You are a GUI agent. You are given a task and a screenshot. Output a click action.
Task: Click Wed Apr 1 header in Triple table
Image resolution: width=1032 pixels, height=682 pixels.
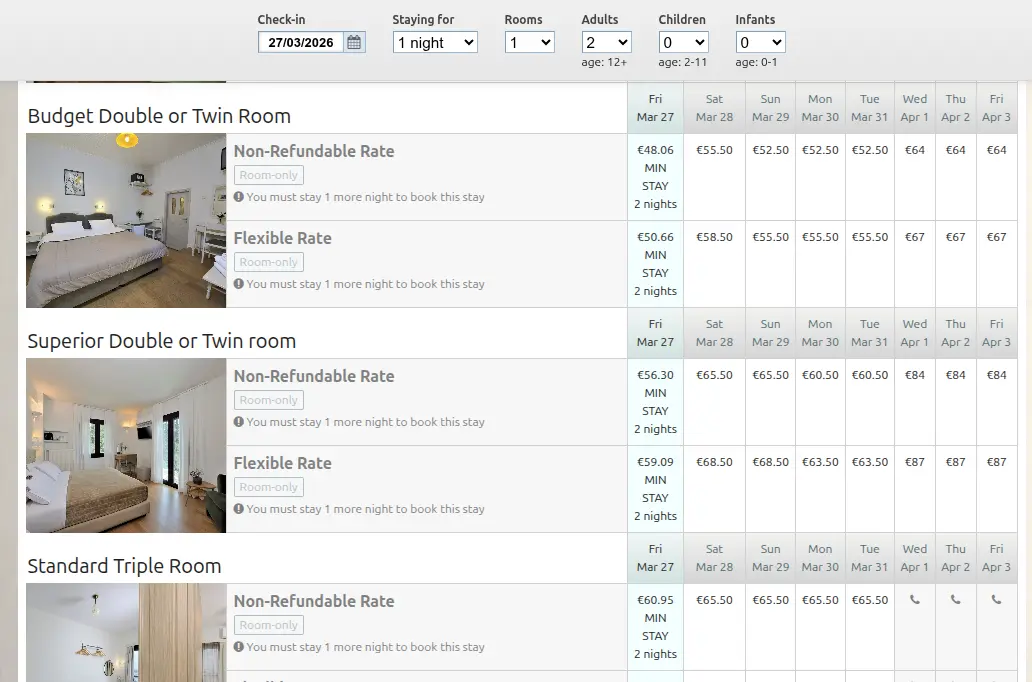click(x=915, y=558)
